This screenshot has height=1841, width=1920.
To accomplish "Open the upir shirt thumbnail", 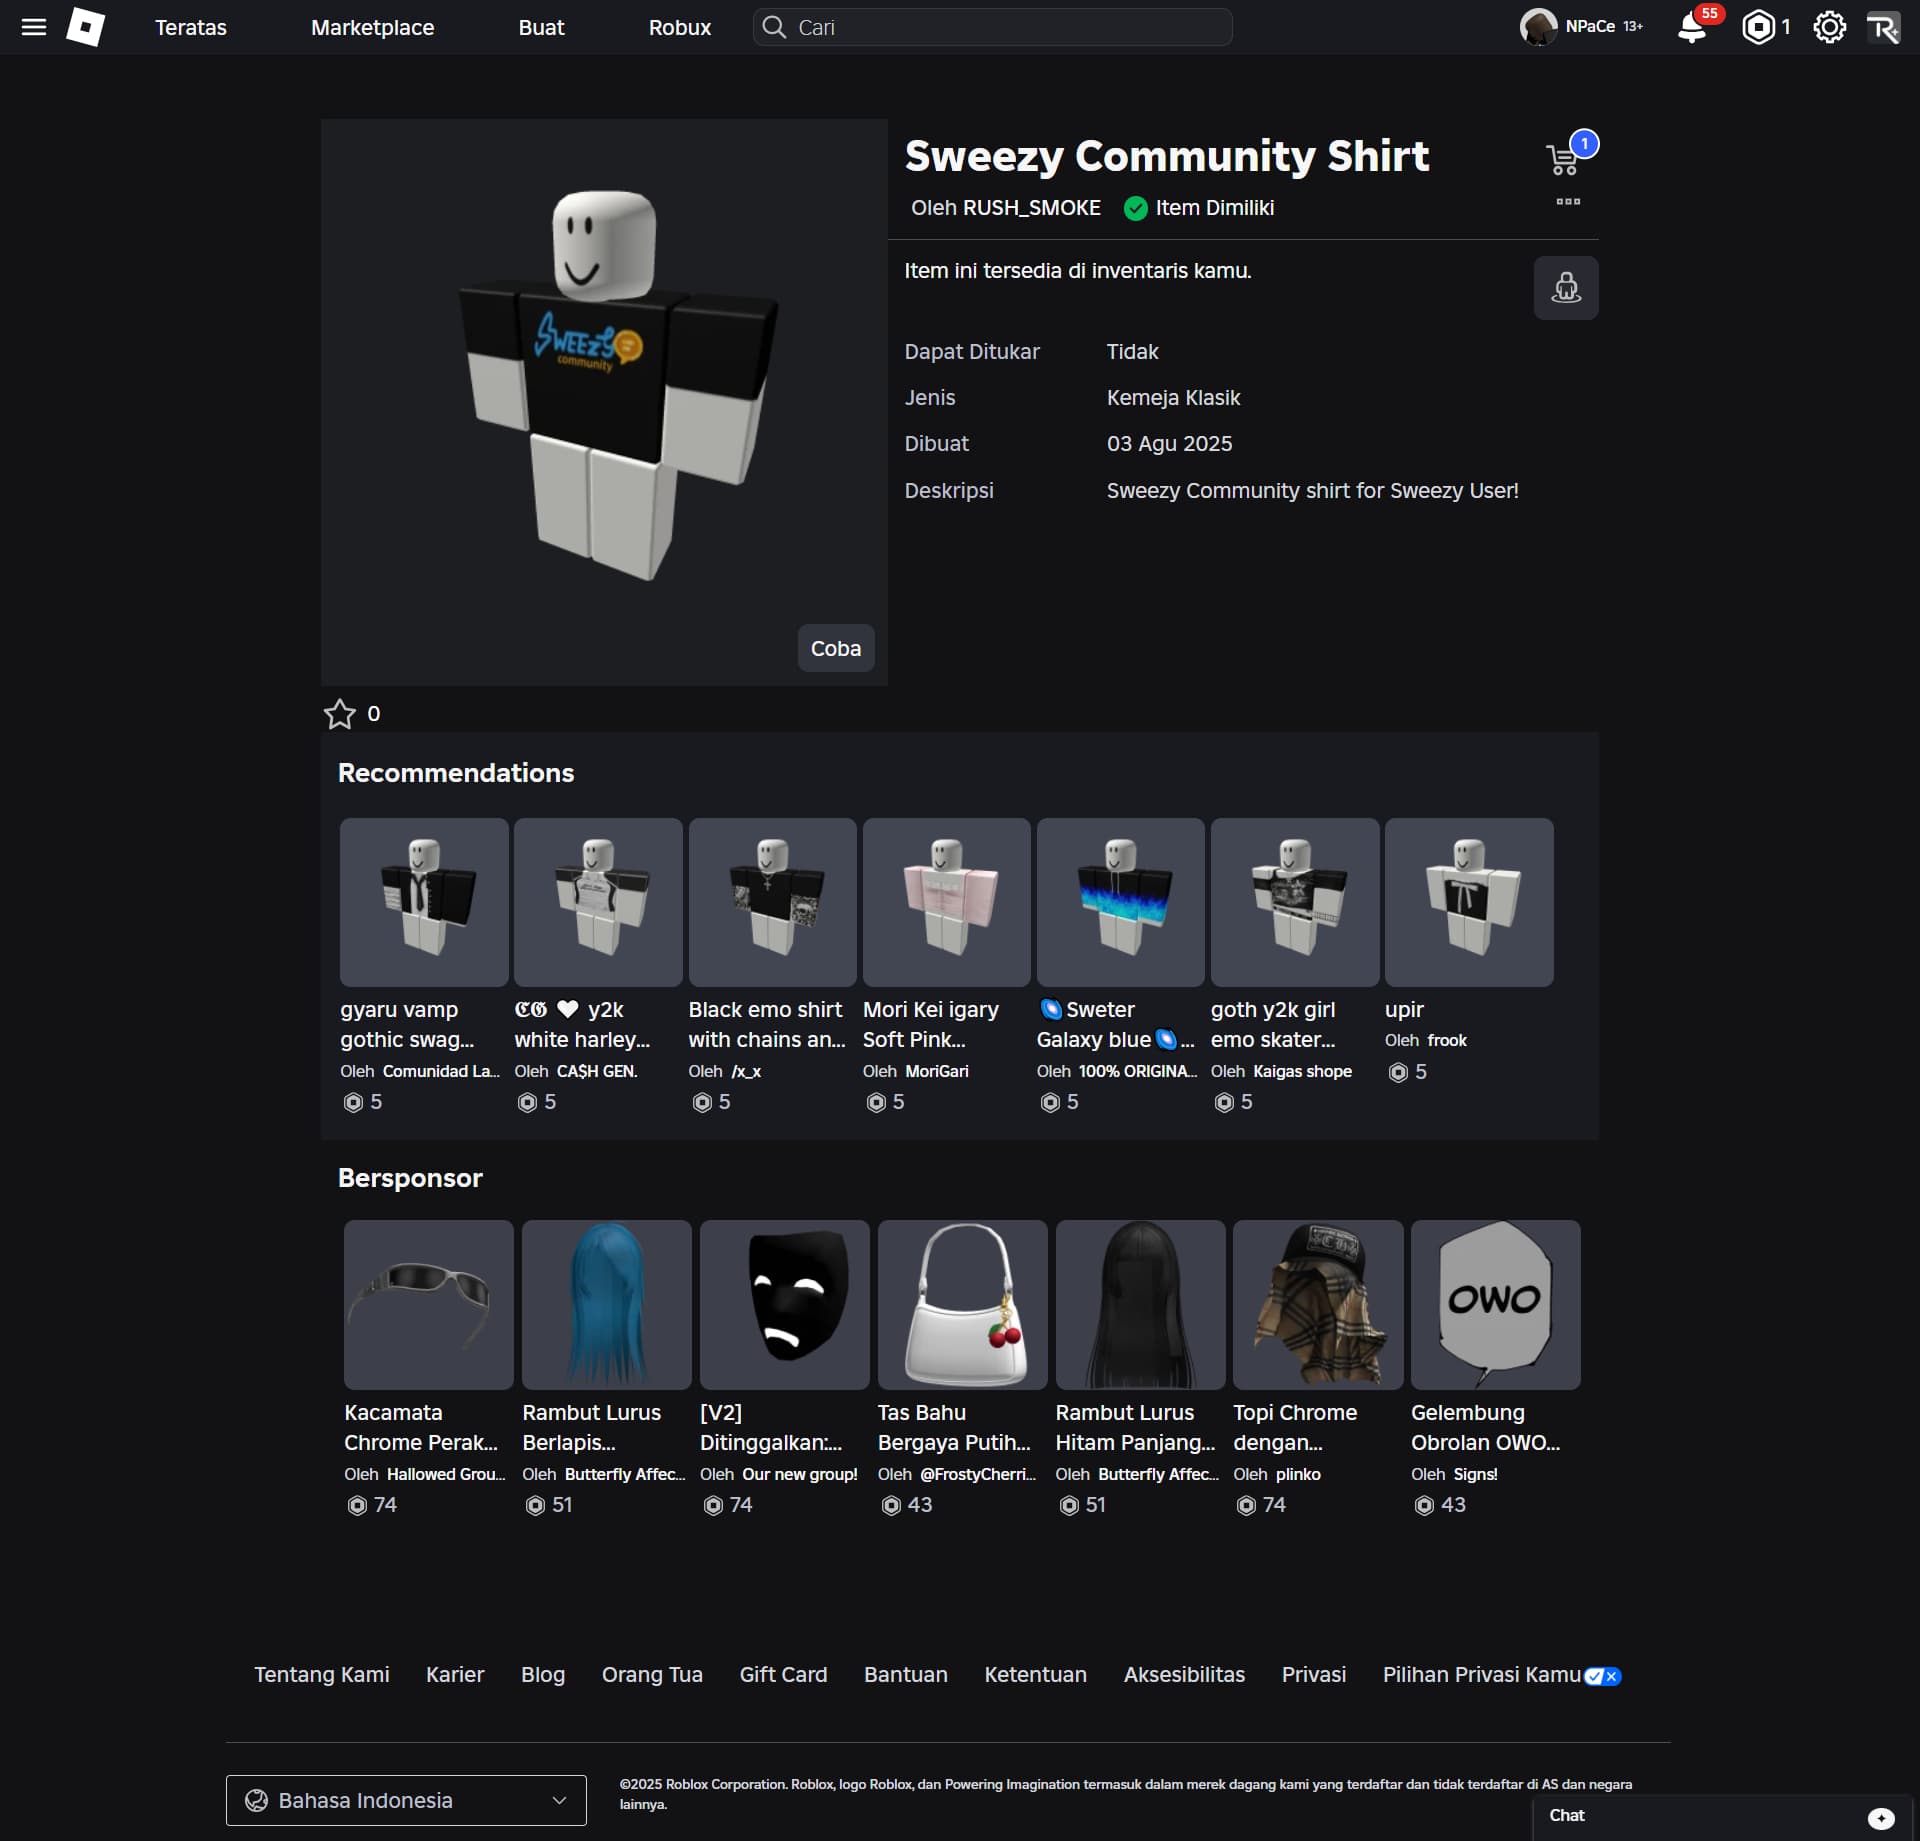I will tap(1469, 902).
